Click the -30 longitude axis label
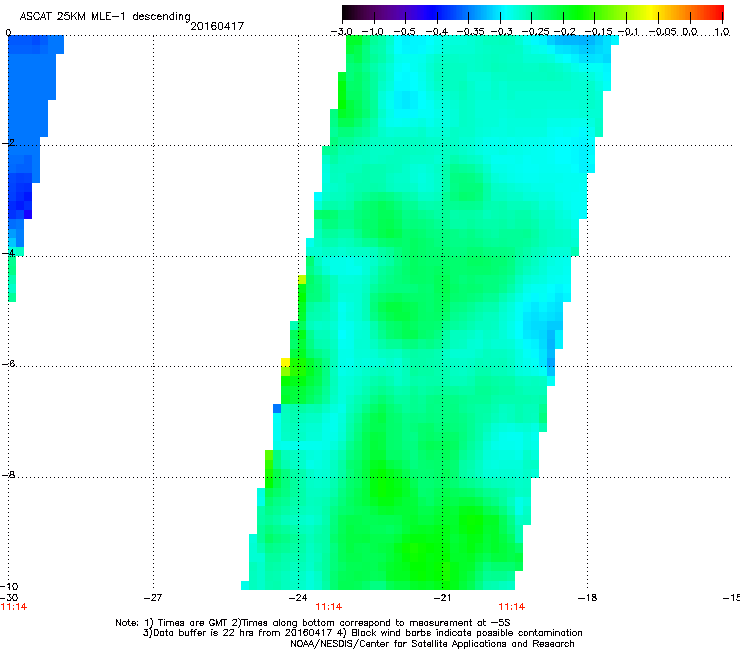Viewport: 740px width, 650px height. (9, 598)
